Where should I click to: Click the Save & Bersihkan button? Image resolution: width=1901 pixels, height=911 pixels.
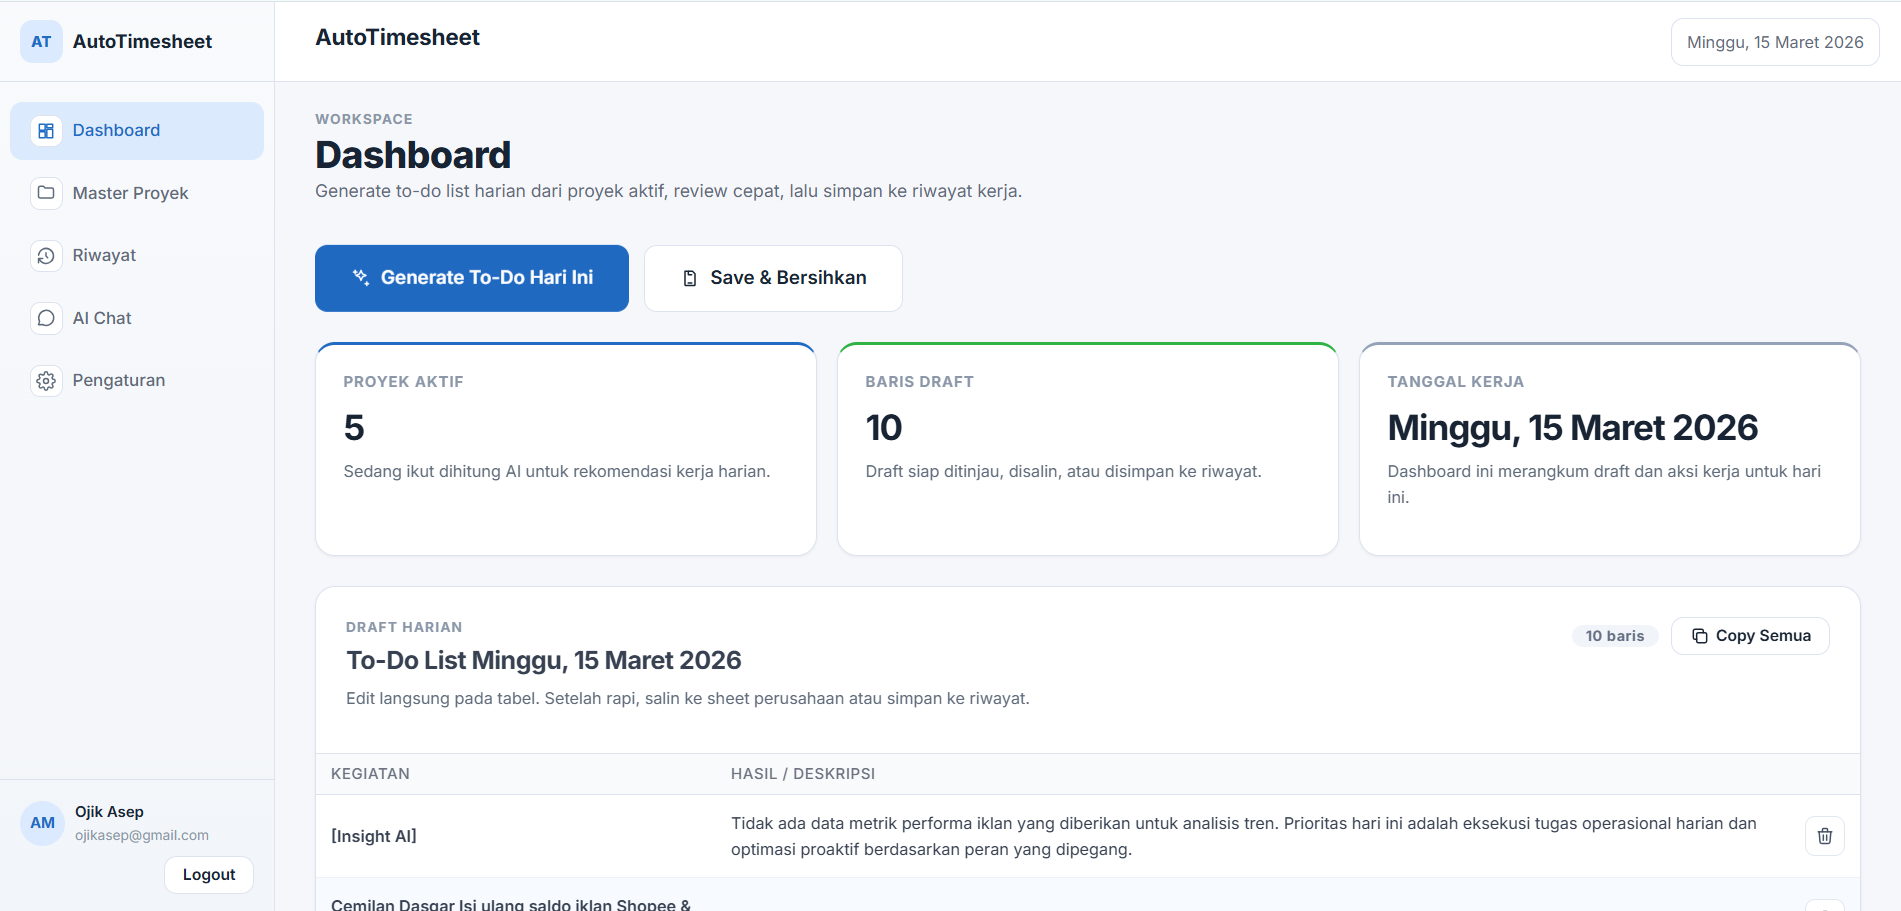[x=772, y=277]
